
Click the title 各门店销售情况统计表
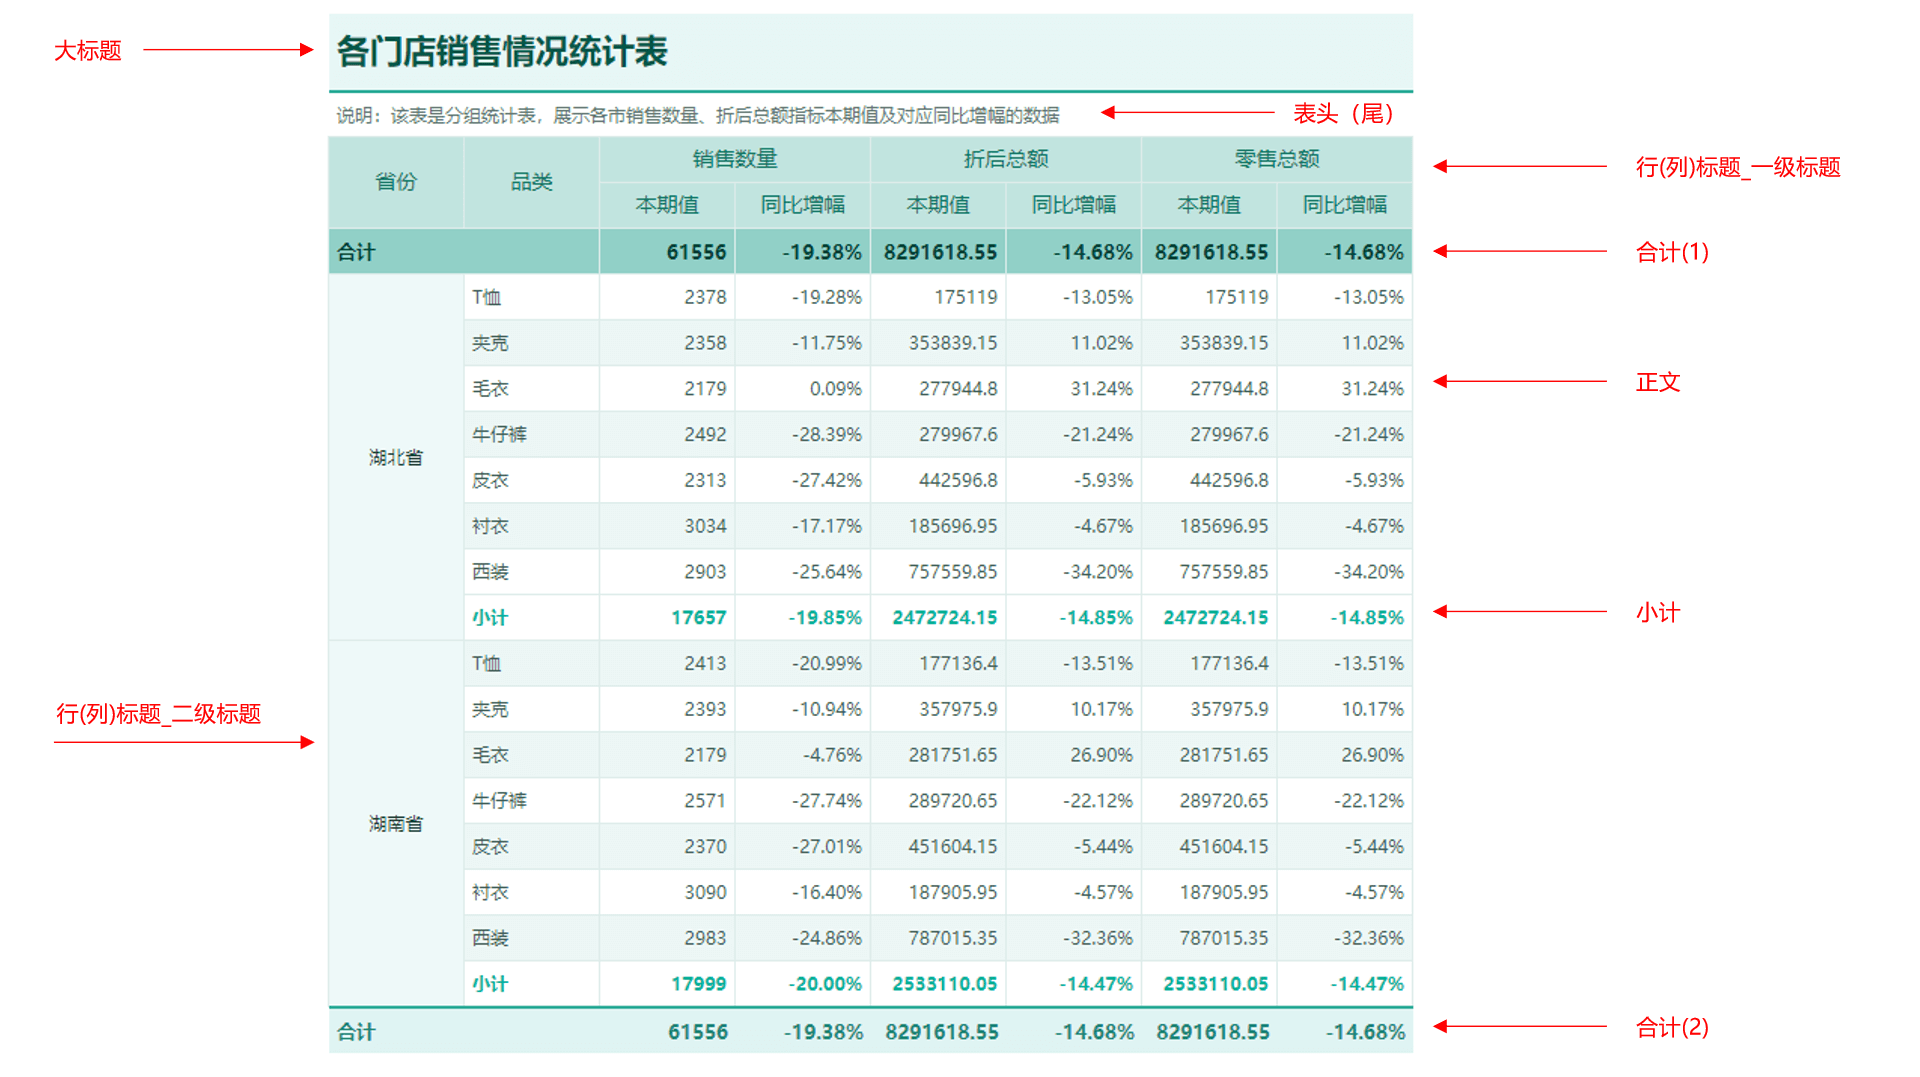[x=502, y=51]
